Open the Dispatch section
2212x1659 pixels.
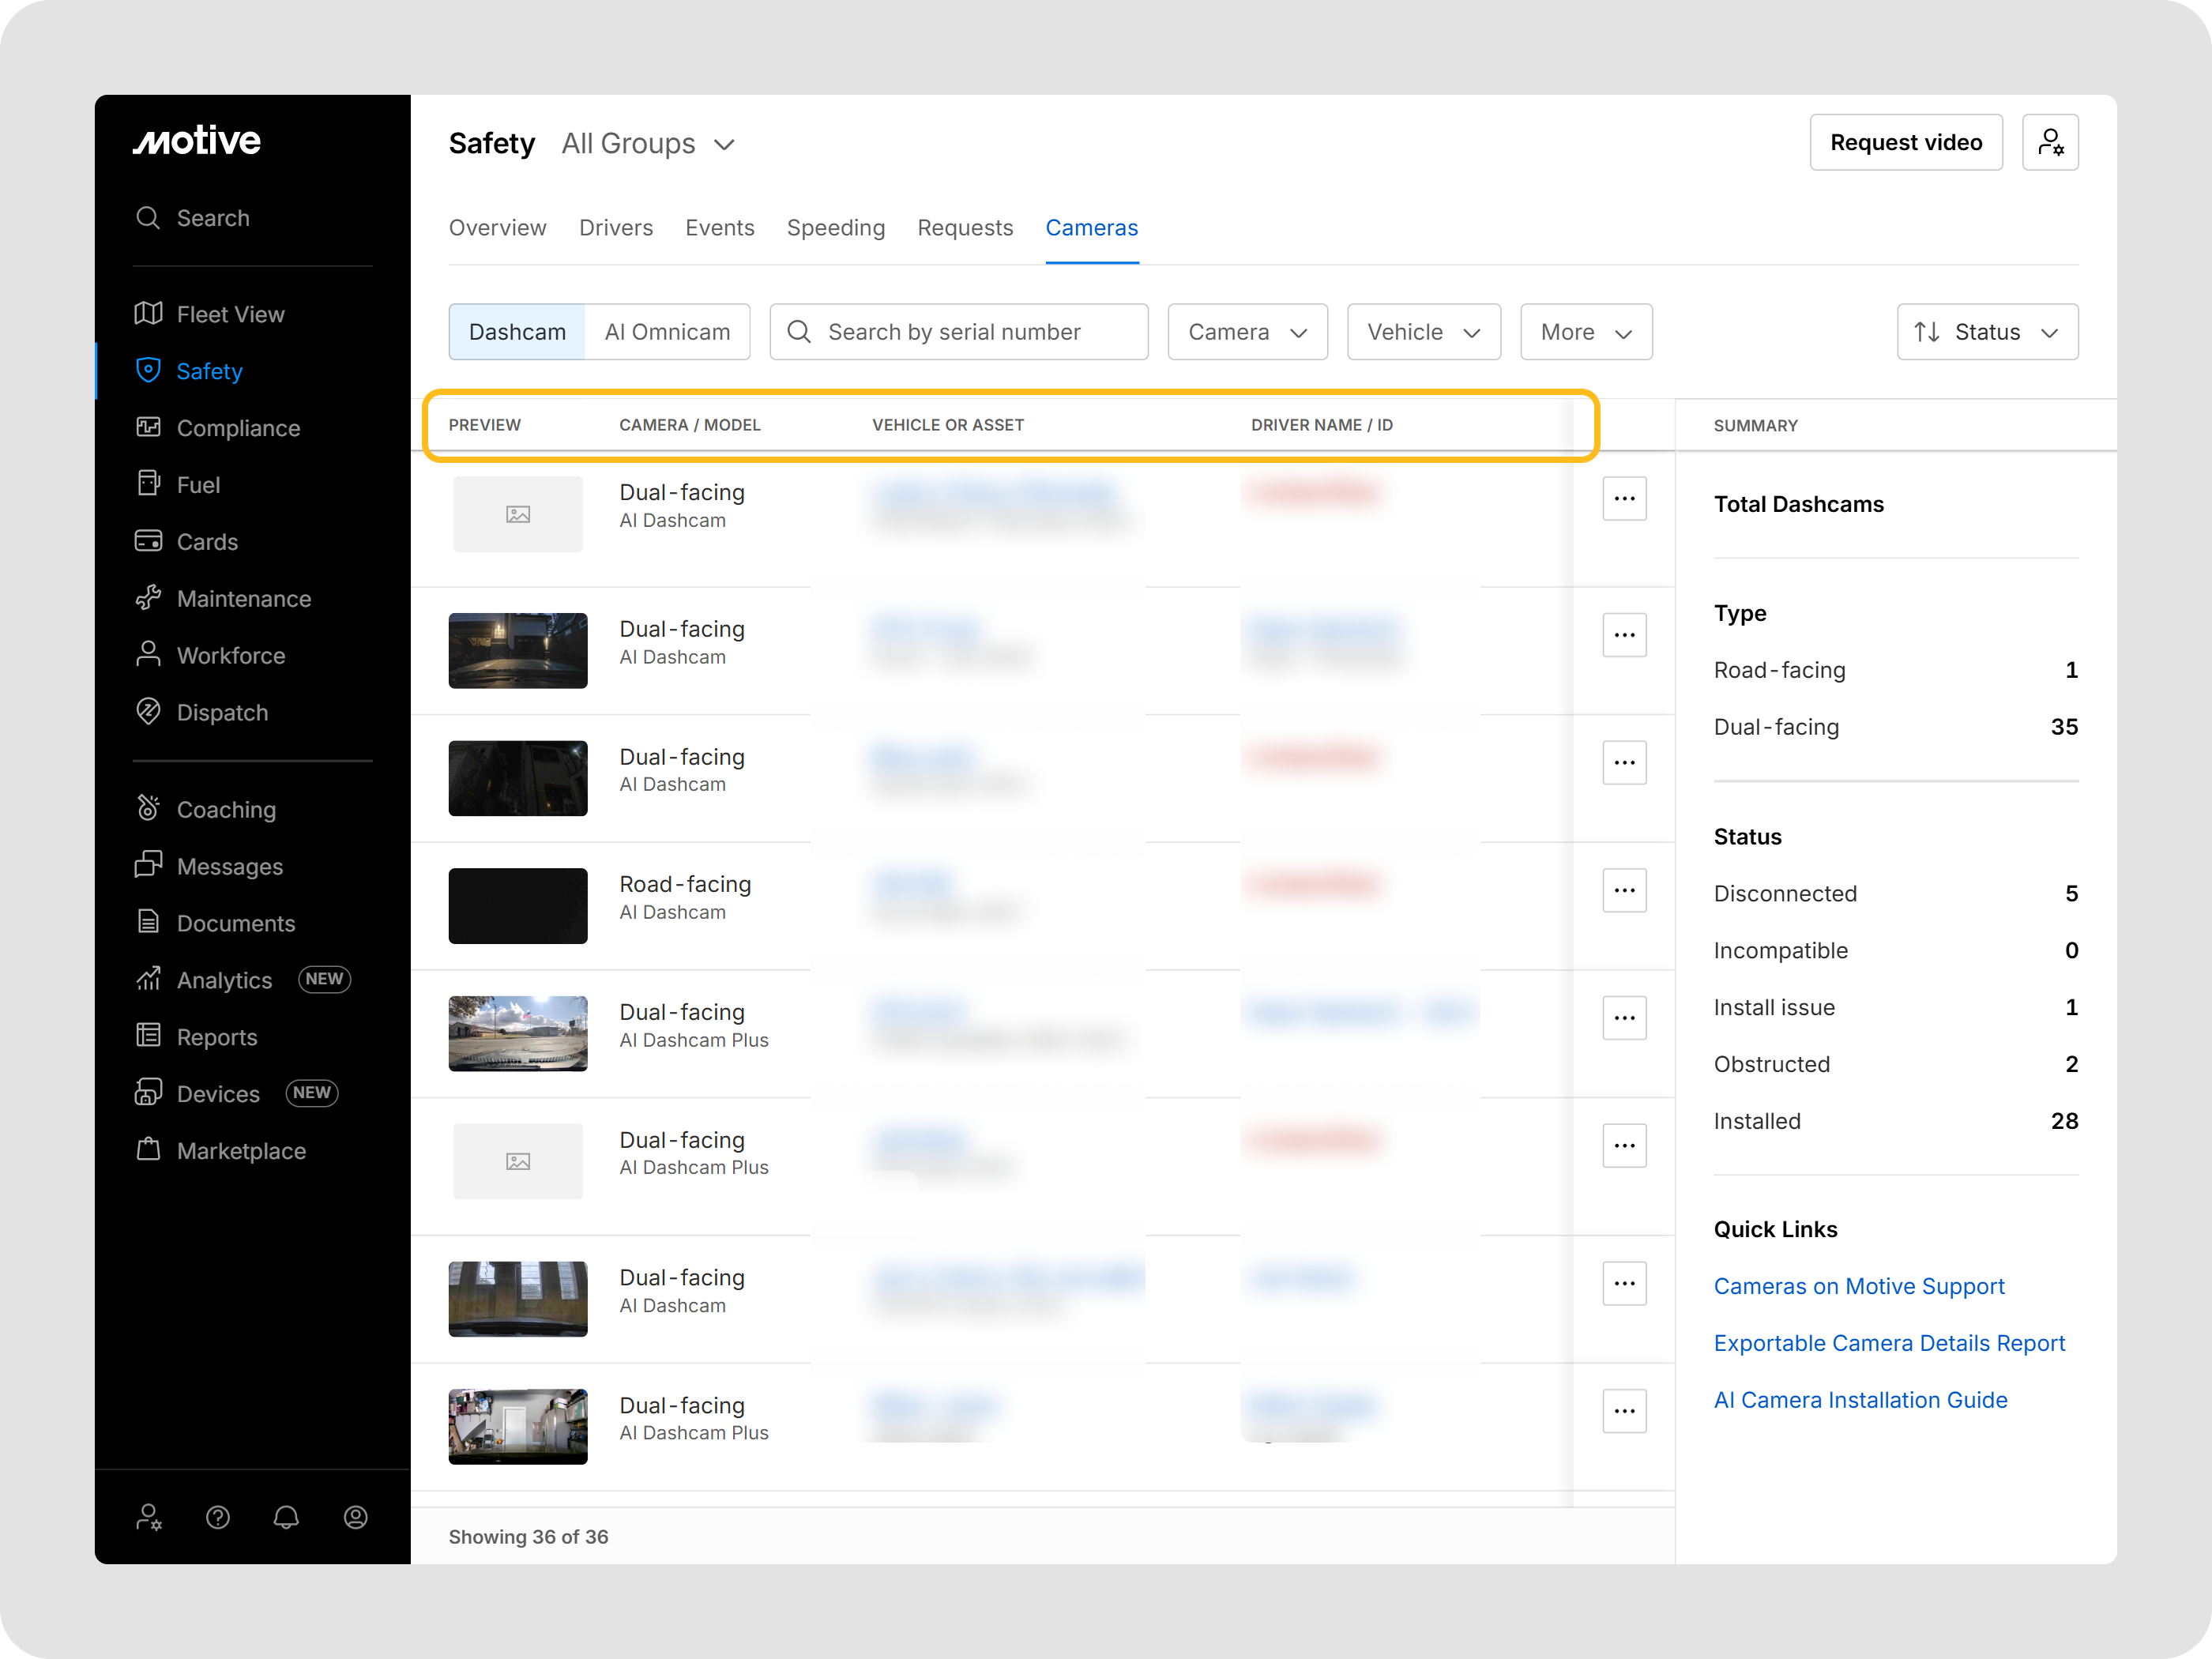pos(222,712)
